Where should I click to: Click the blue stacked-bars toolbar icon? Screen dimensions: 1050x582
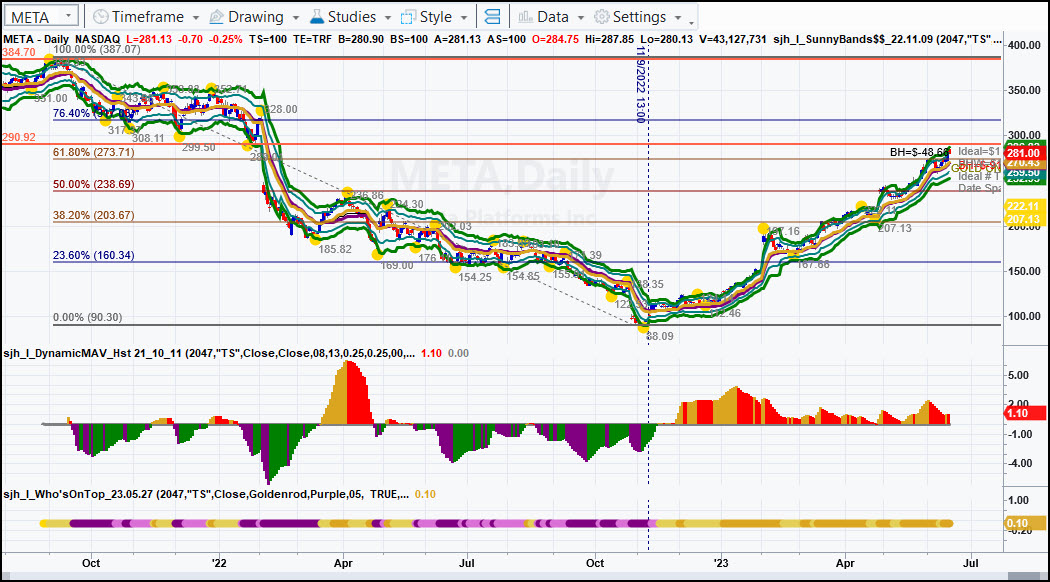(492, 17)
